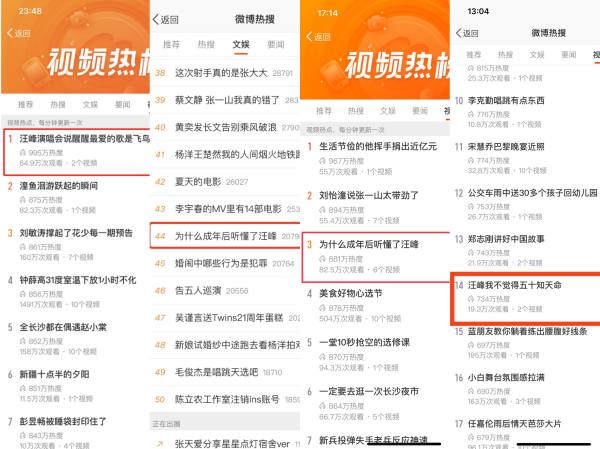Open the entry 公交车雨中送30多个孩子回幼儿园
The width and height of the screenshot is (600, 449).
click(525, 204)
